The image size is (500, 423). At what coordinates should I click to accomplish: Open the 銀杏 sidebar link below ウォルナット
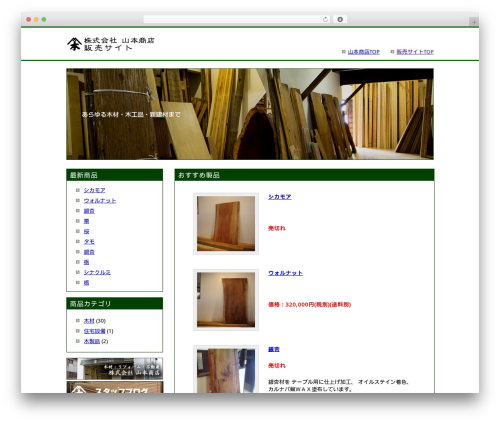pyautogui.click(x=89, y=211)
